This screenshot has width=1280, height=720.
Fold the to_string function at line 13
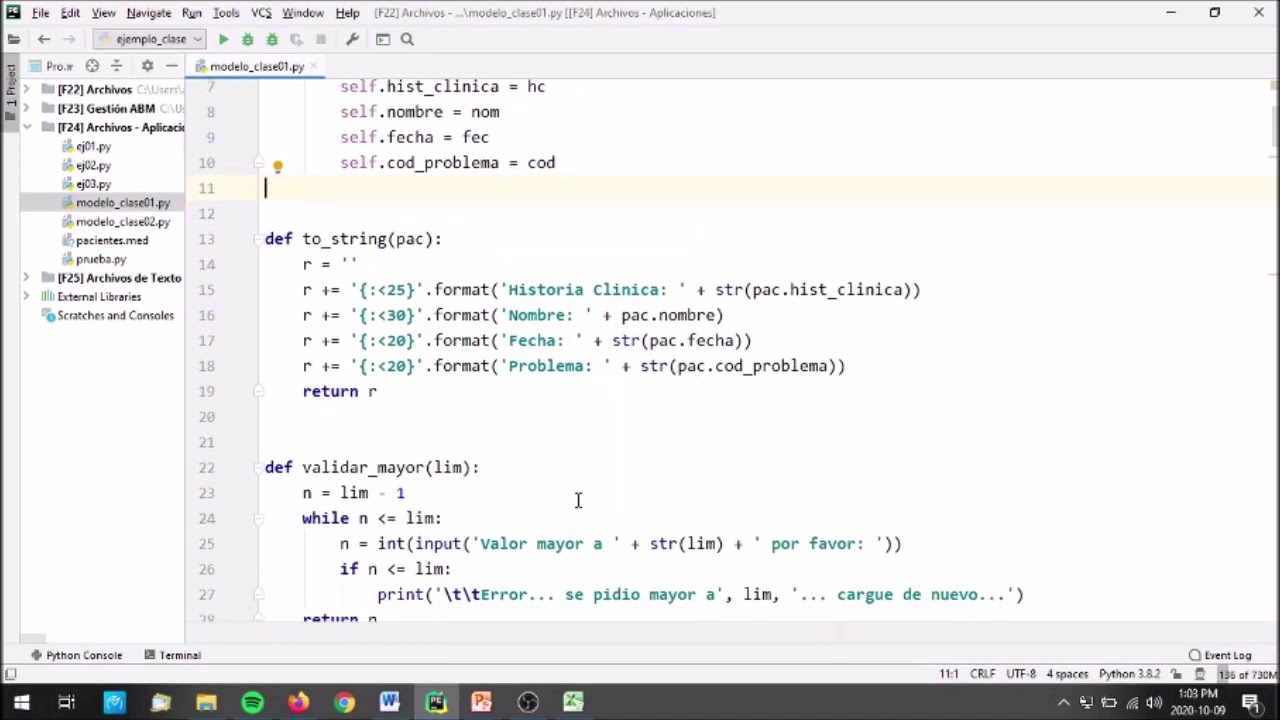pyautogui.click(x=258, y=239)
